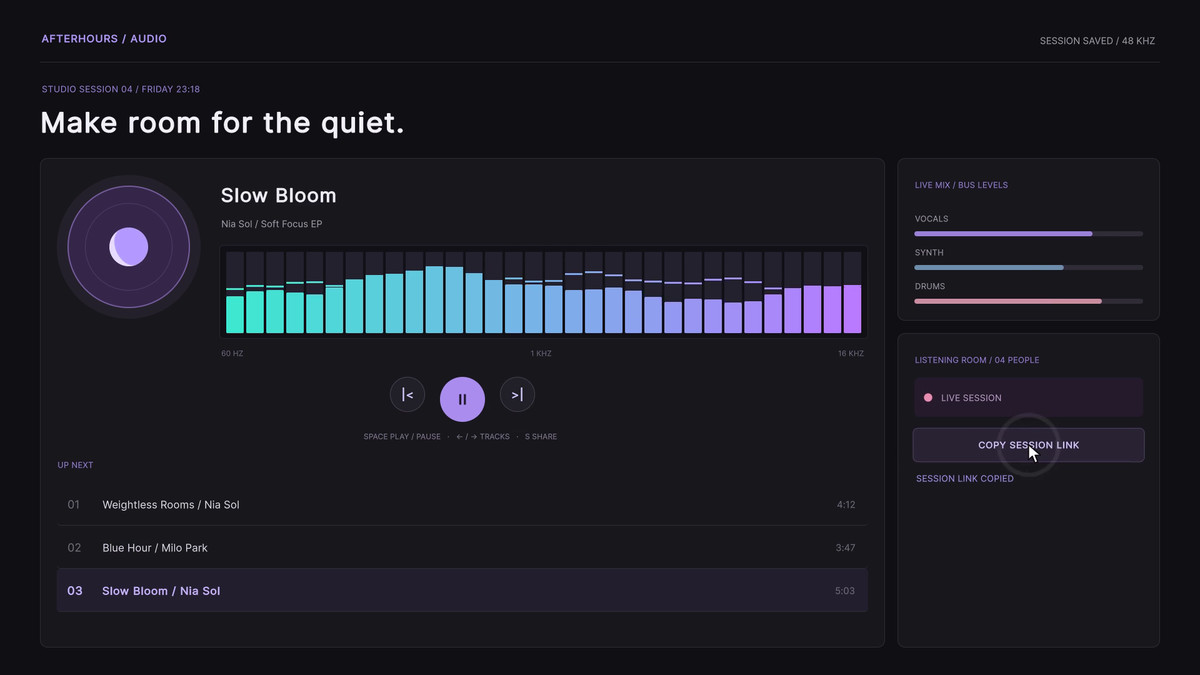
Task: Click the spinning album disc artwork
Action: [128, 246]
